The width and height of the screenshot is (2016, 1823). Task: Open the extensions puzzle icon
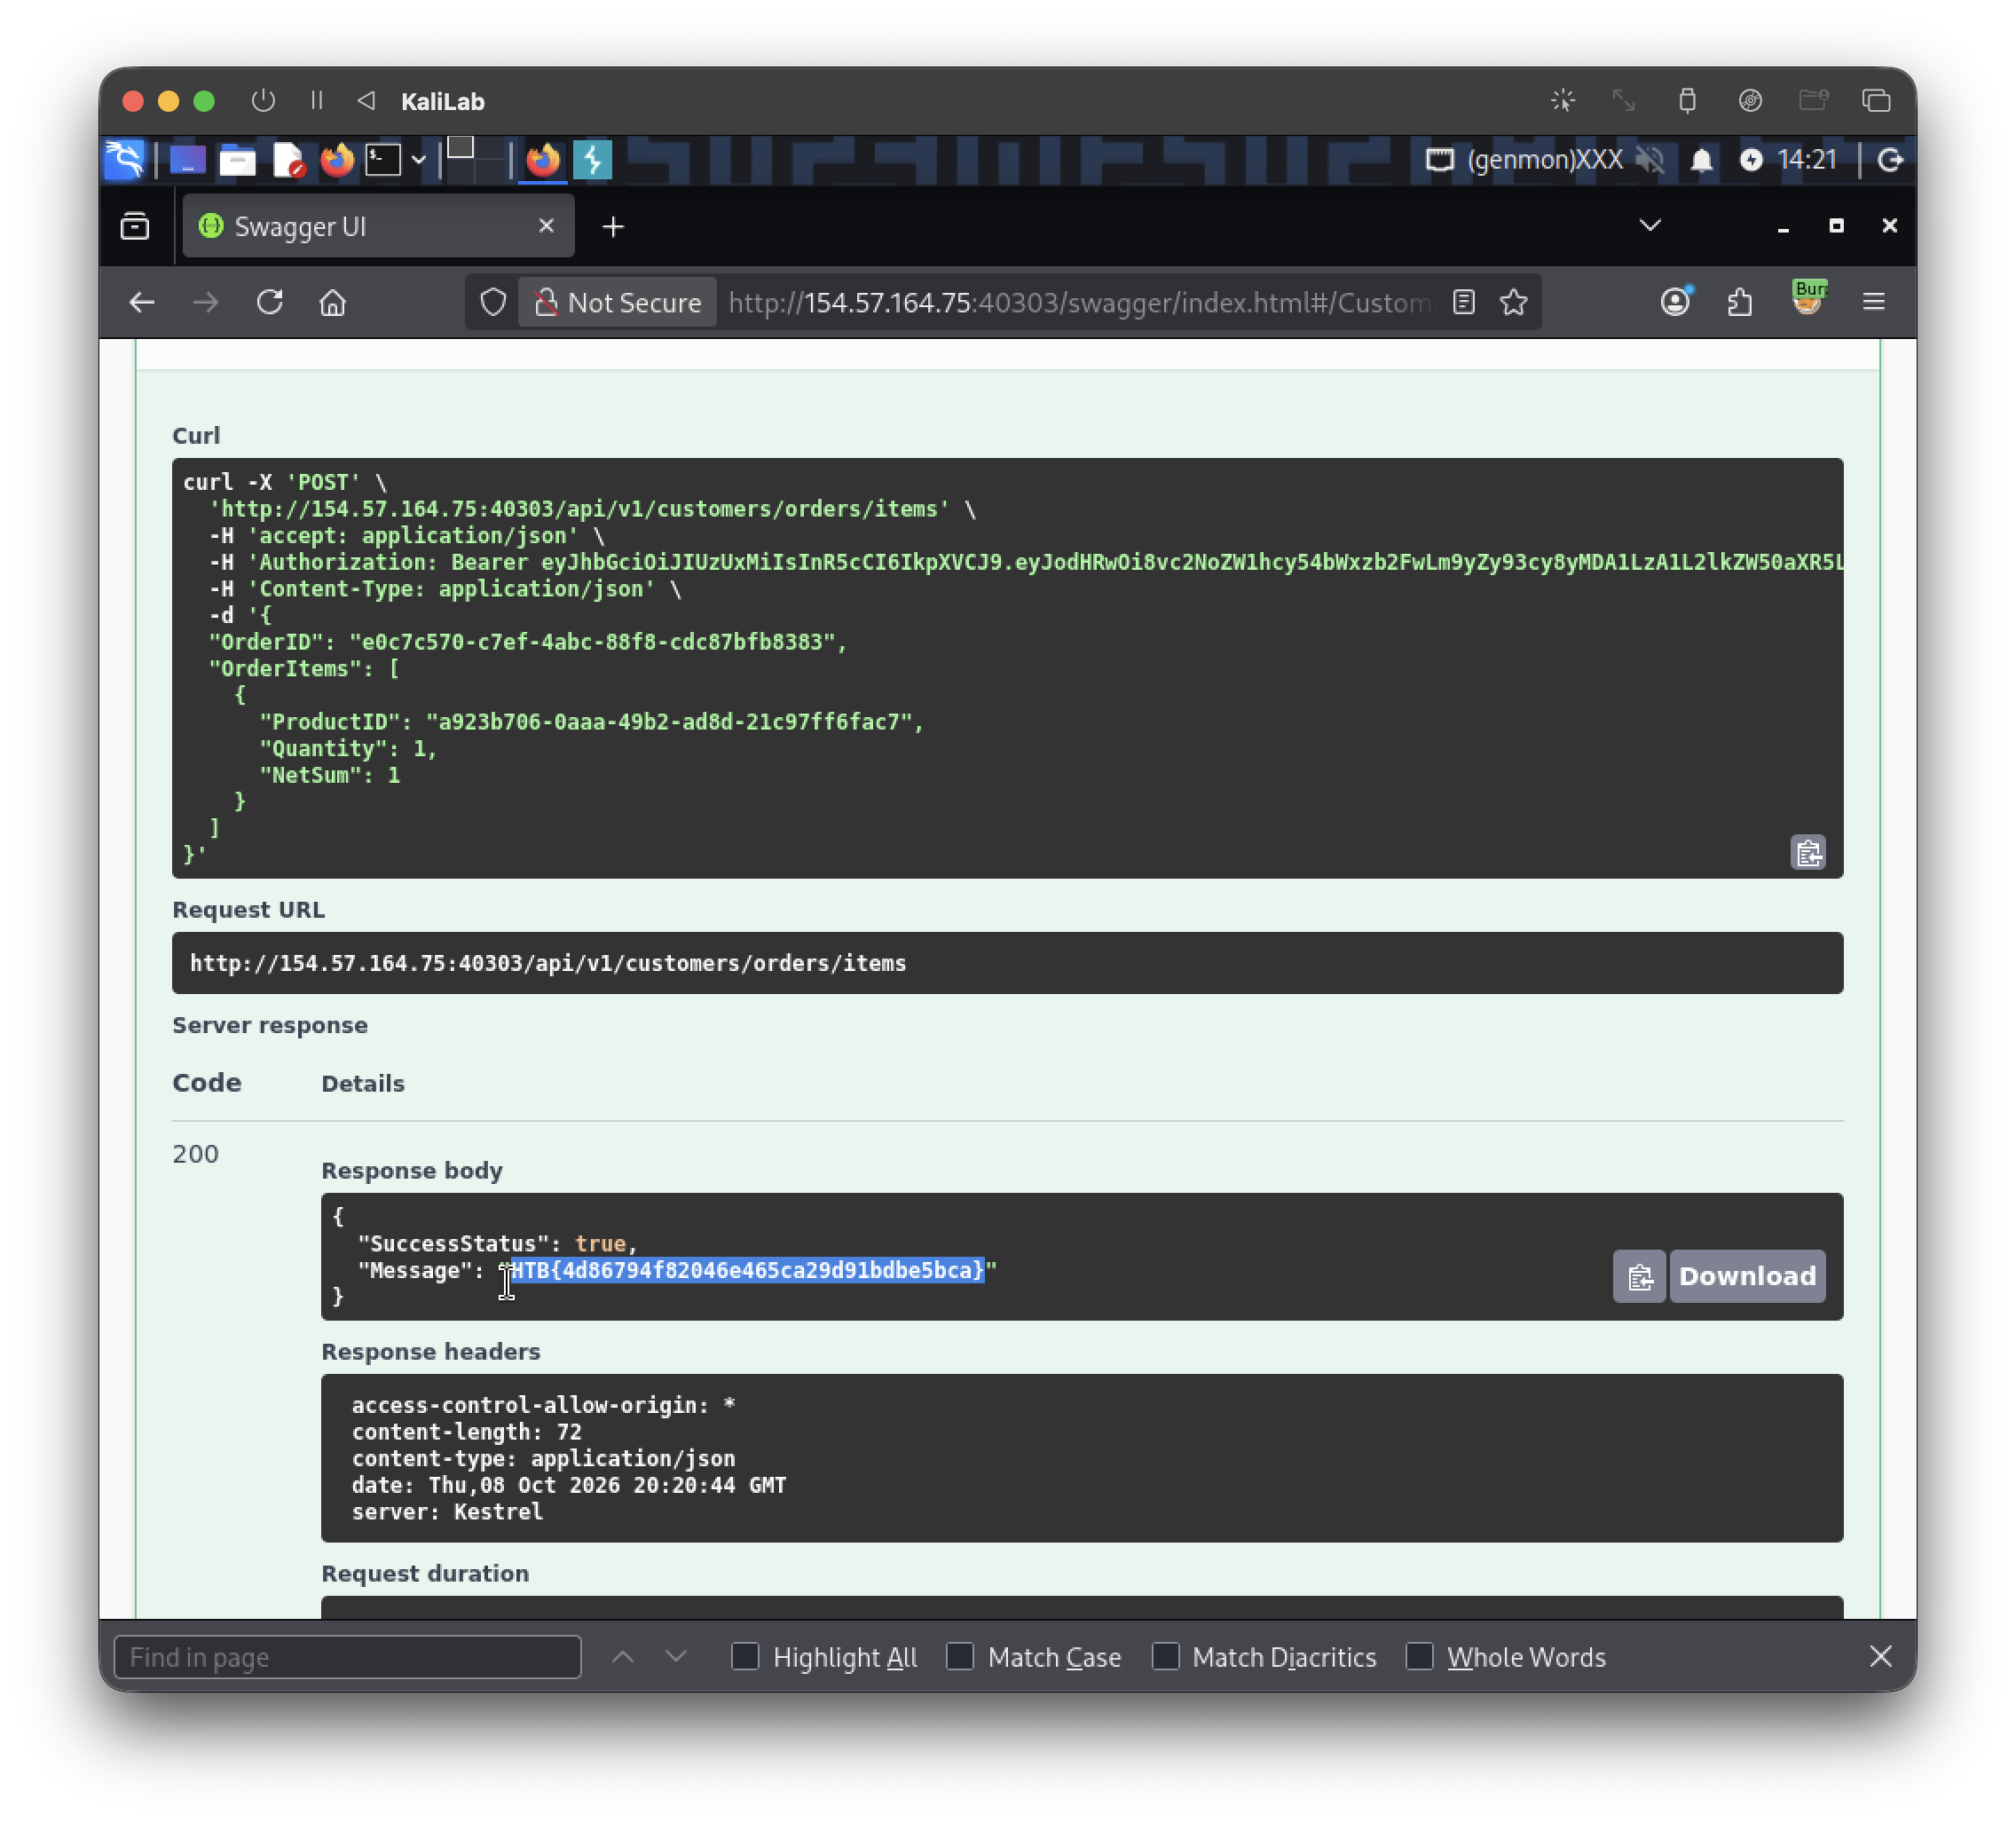pos(1740,302)
